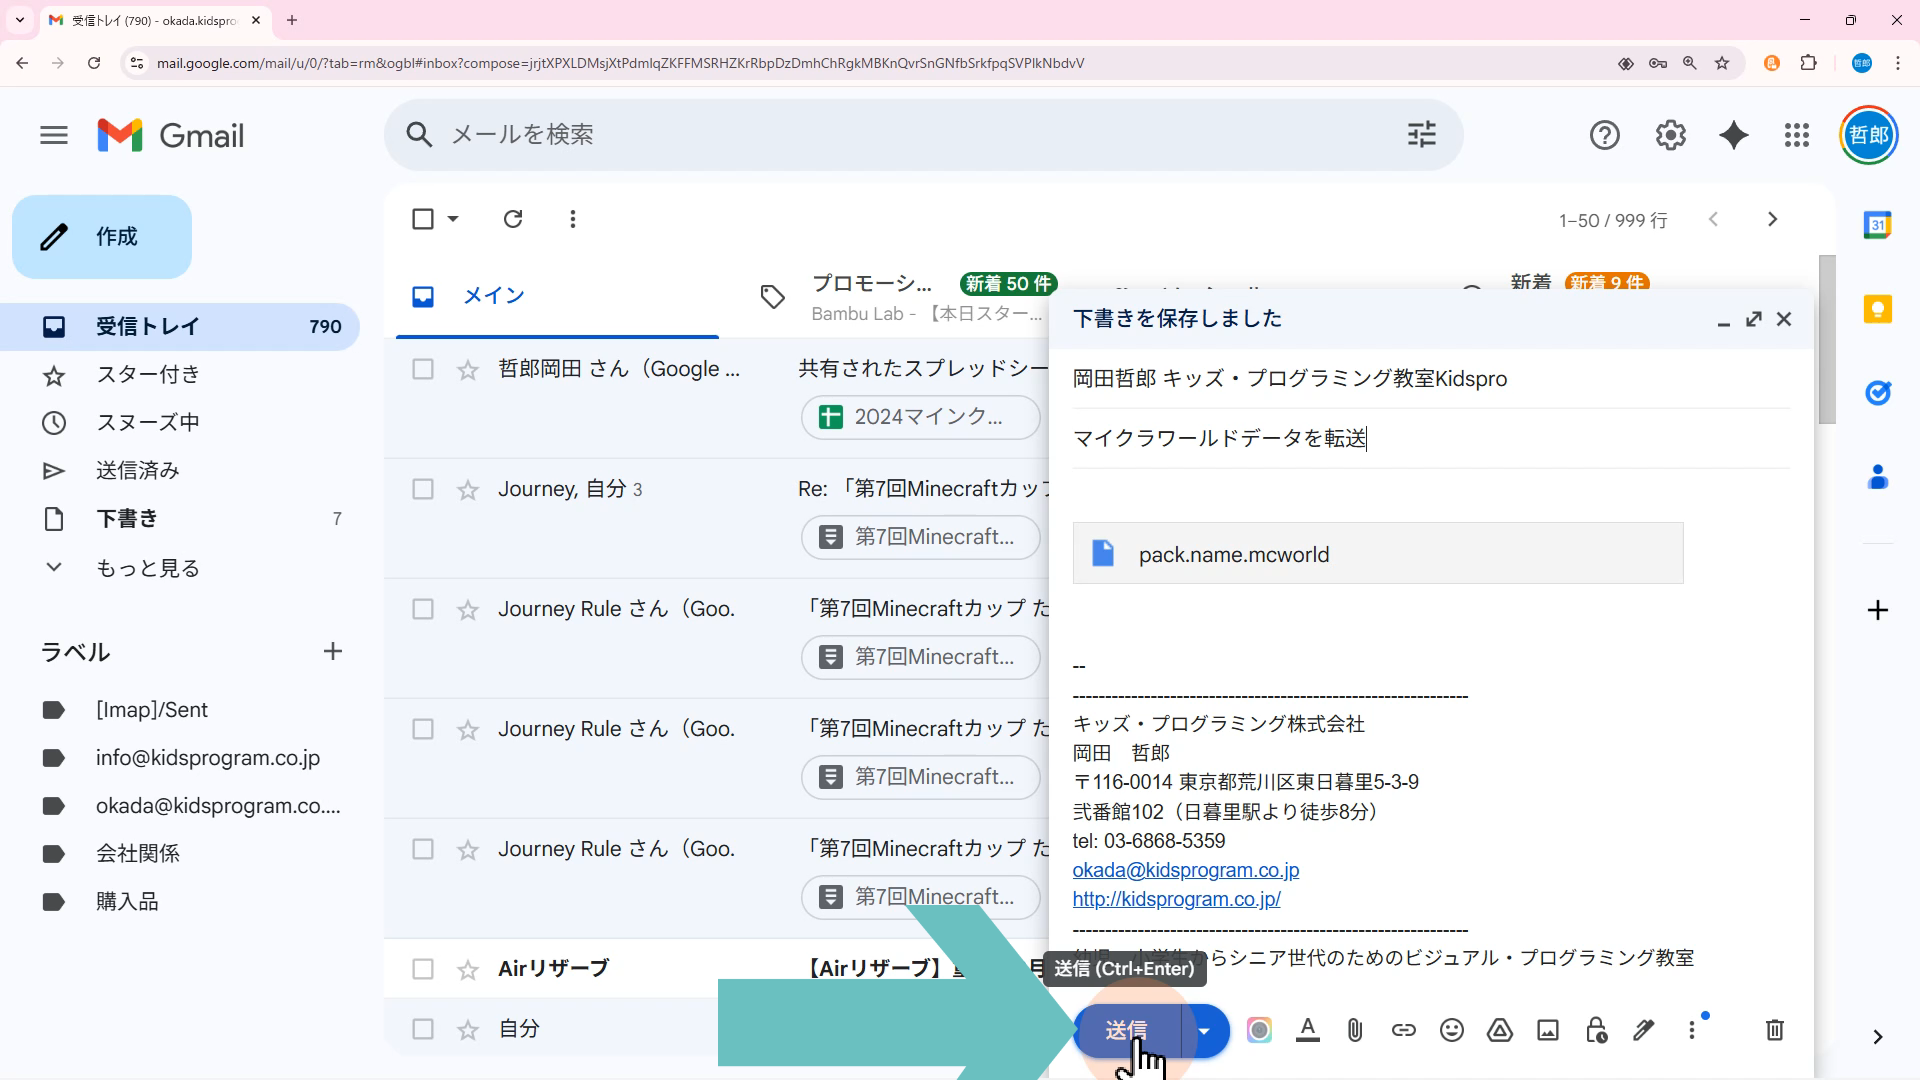The width and height of the screenshot is (1920, 1080).
Task: Insert a signature with pen icon
Action: click(1644, 1030)
